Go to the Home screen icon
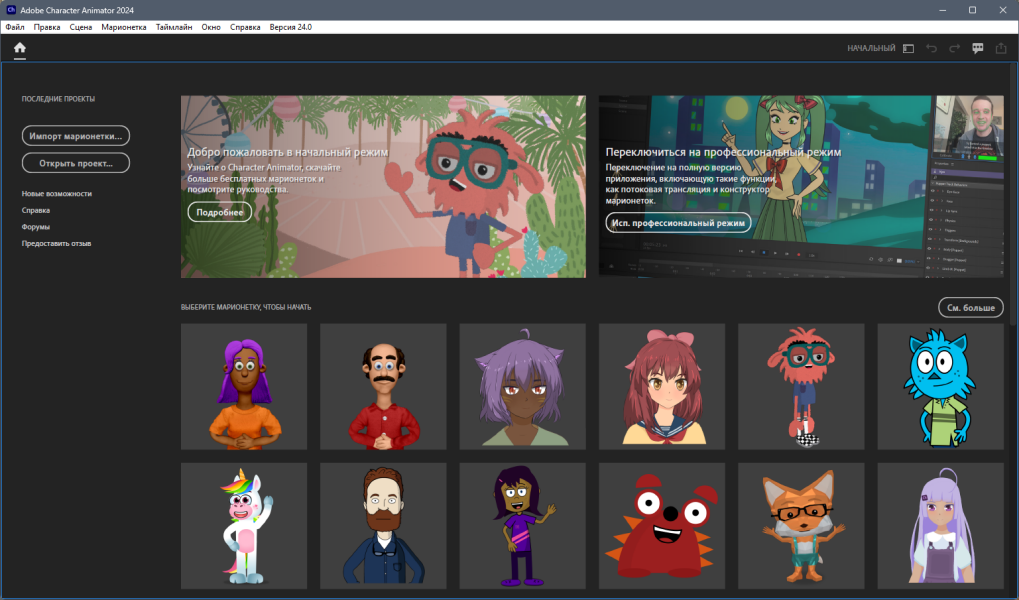The image size is (1019, 600). [20, 47]
